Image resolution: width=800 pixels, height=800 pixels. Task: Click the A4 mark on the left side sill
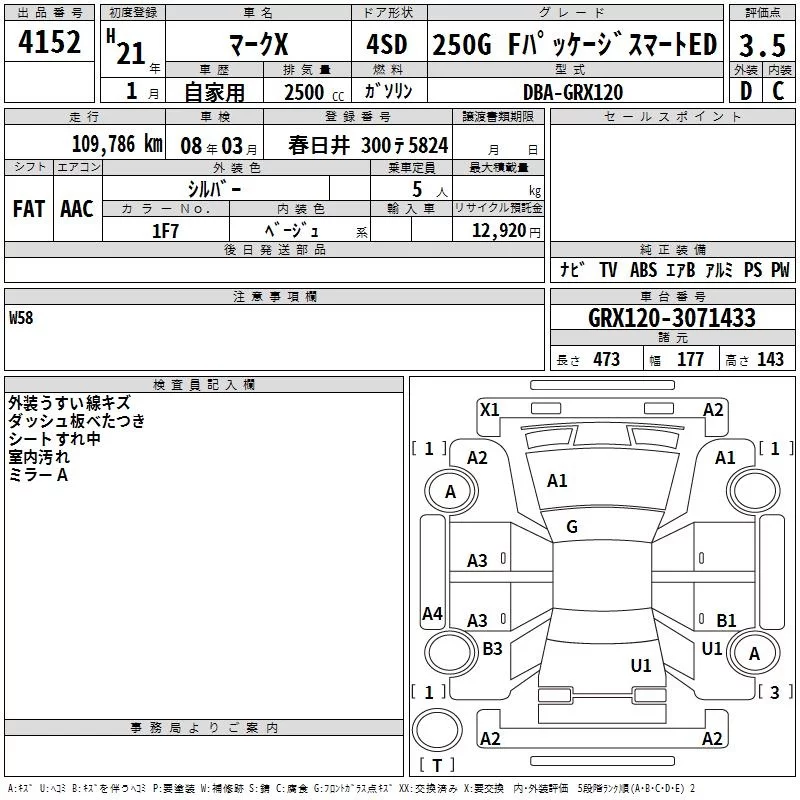(x=432, y=613)
